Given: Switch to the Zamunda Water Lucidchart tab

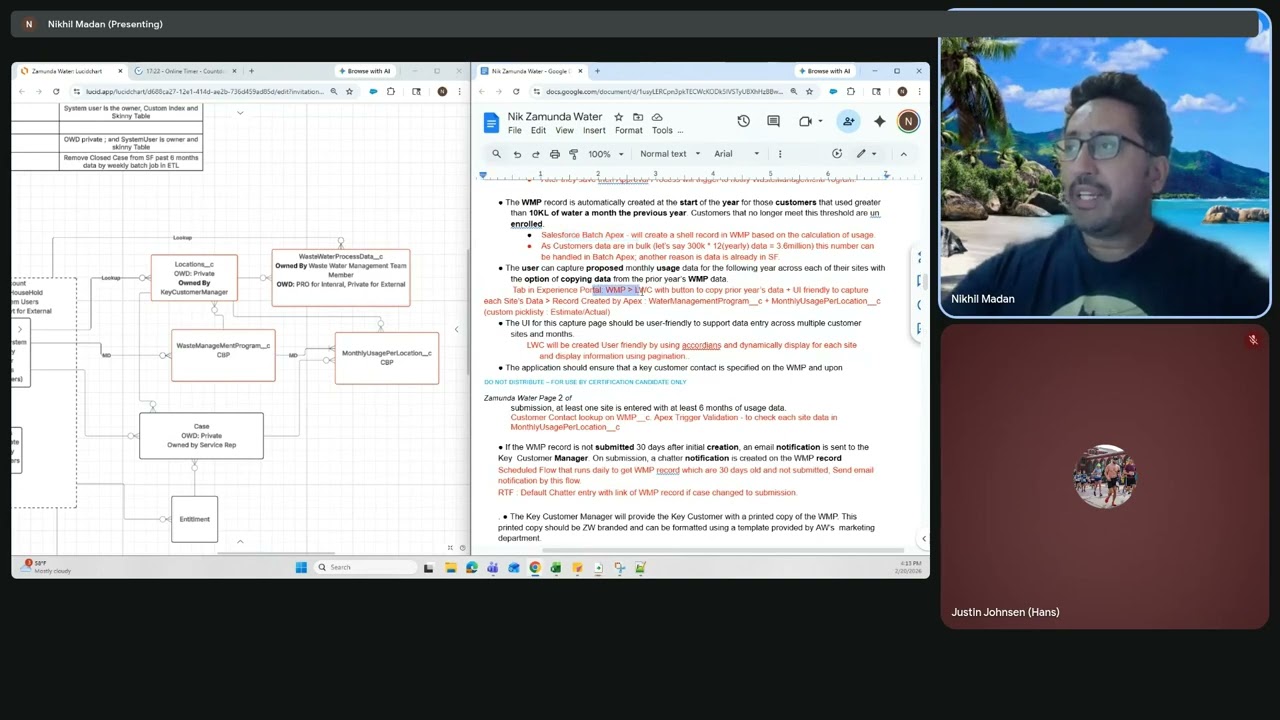Looking at the screenshot, I should (x=70, y=71).
